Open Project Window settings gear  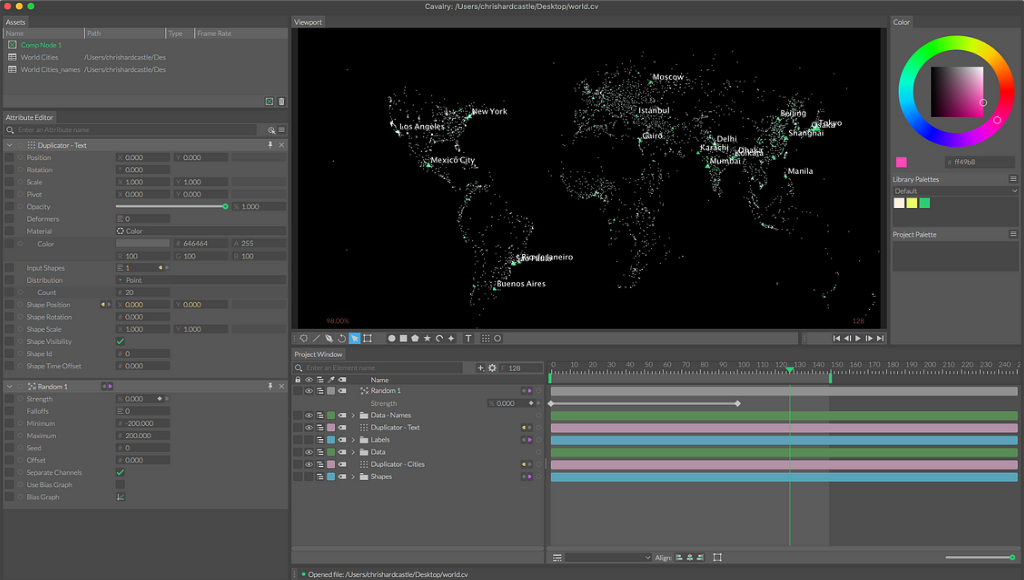[492, 368]
